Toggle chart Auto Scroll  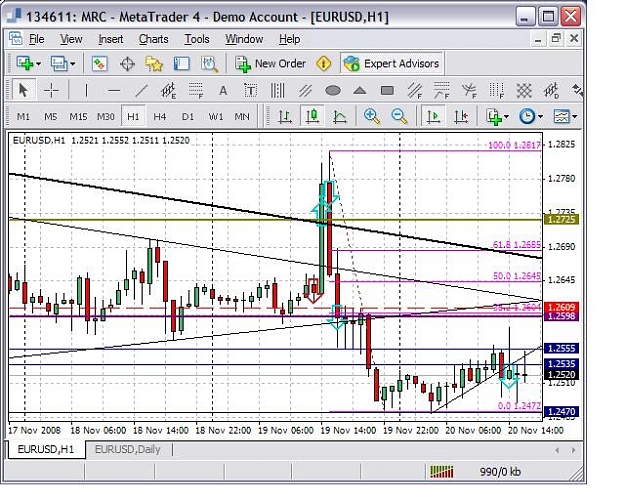click(x=433, y=116)
